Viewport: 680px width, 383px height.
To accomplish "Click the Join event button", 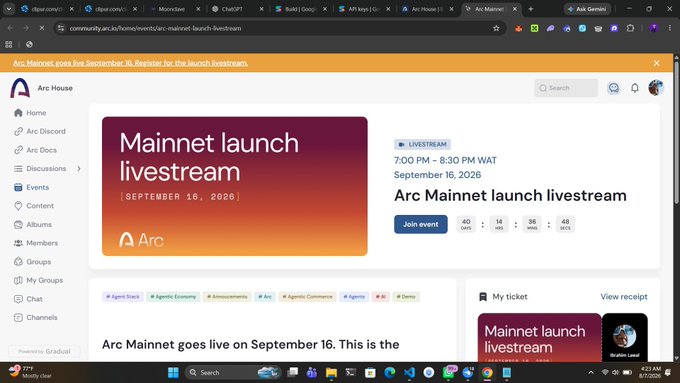I will click(x=421, y=224).
